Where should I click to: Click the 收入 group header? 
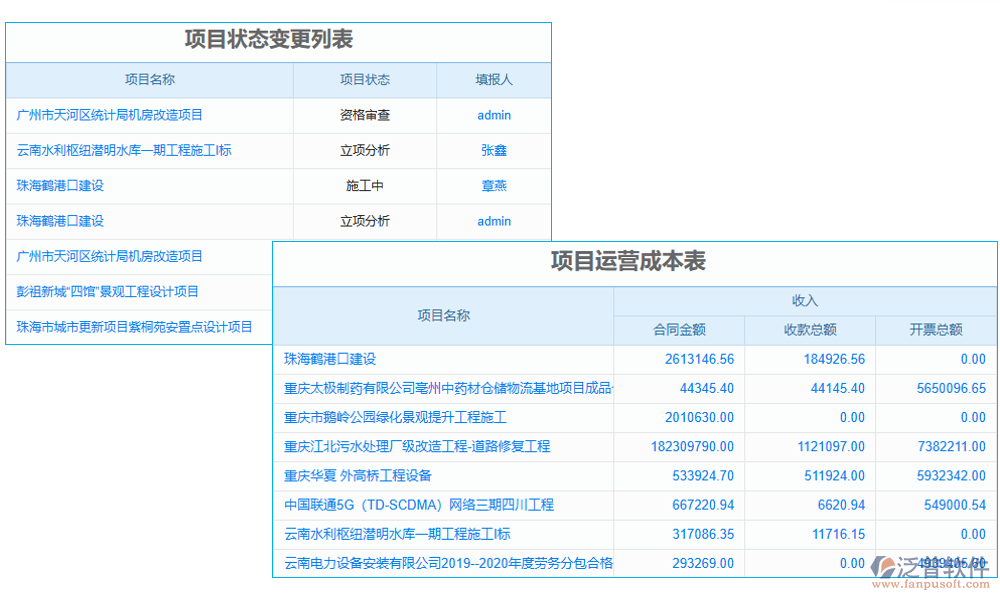click(808, 298)
